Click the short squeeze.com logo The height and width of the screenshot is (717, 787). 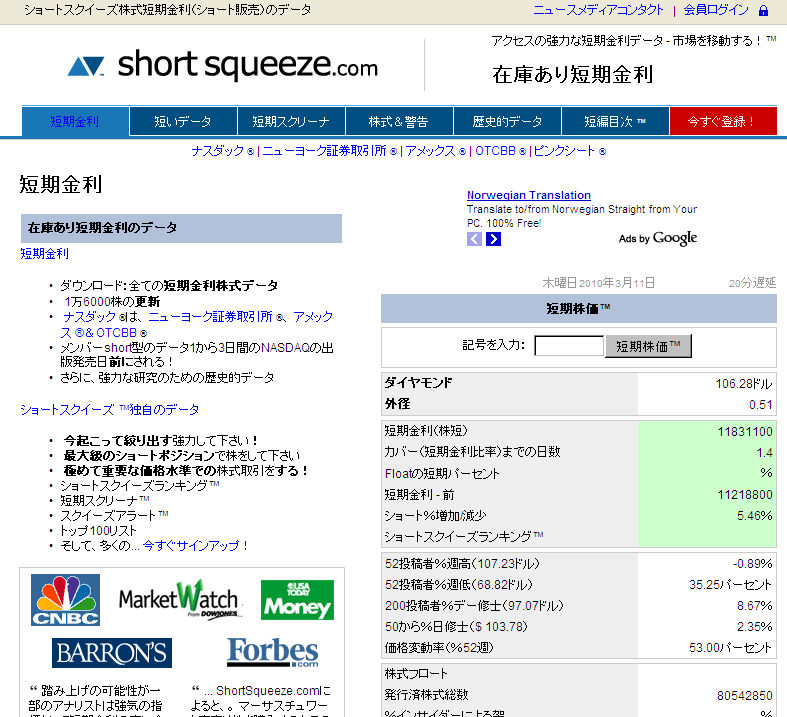tap(223, 66)
